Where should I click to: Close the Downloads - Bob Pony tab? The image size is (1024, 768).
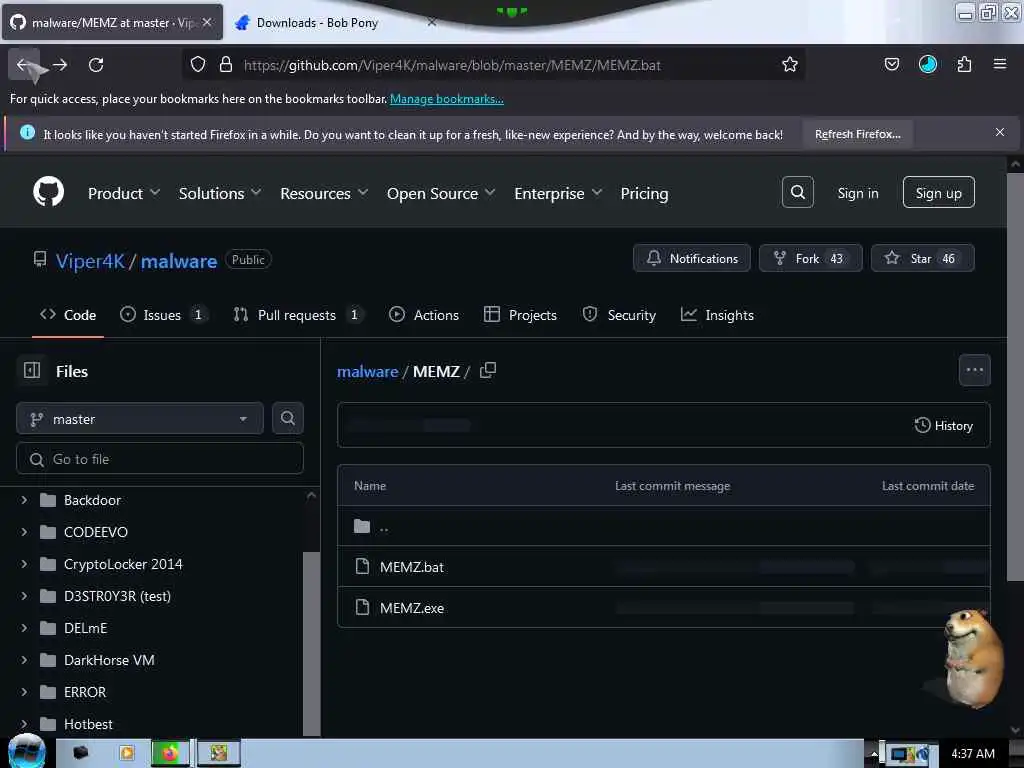[432, 22]
